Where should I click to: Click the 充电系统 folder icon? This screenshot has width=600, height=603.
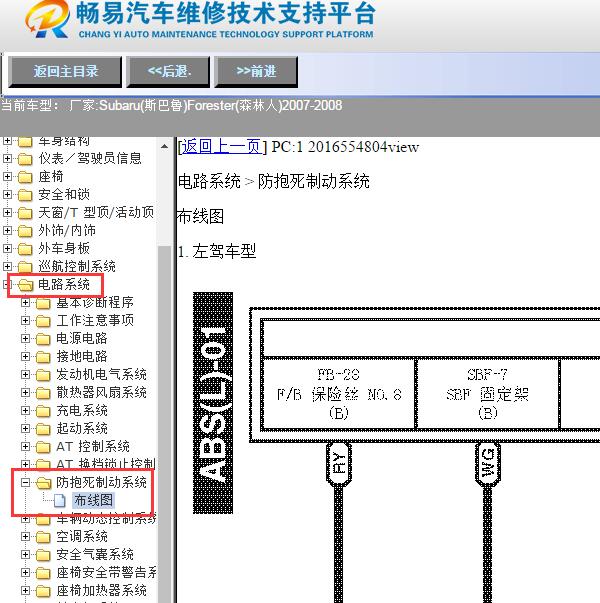[x=43, y=411]
